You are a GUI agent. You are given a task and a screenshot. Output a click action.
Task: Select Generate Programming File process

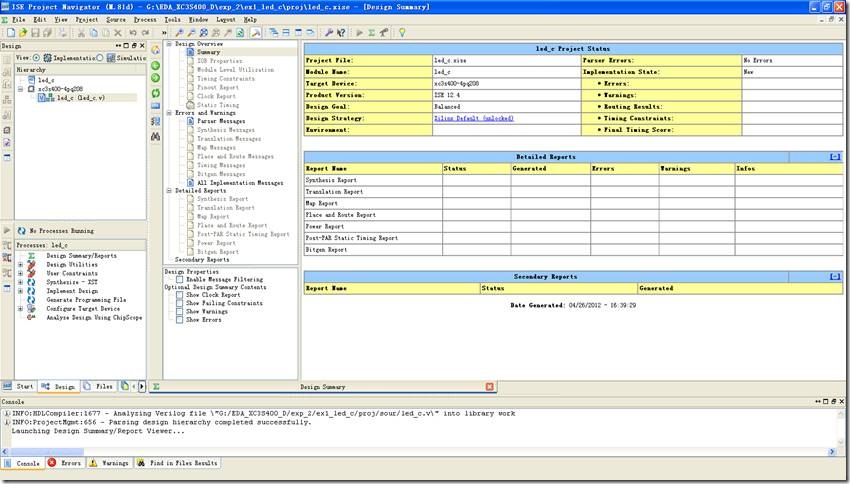pos(86,300)
